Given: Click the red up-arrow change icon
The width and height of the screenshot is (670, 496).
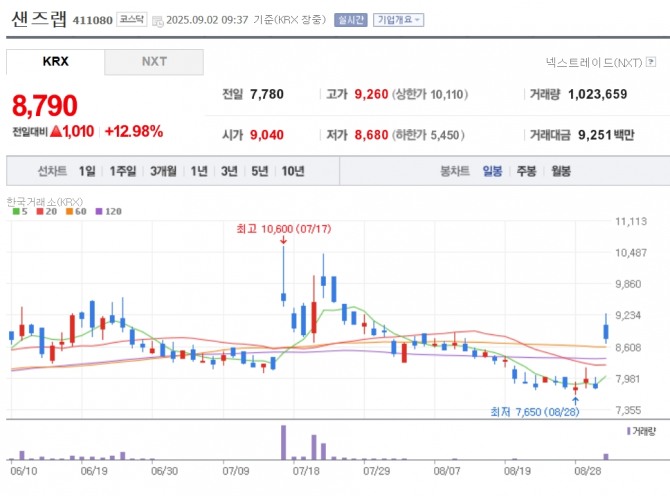Looking at the screenshot, I should tap(56, 132).
